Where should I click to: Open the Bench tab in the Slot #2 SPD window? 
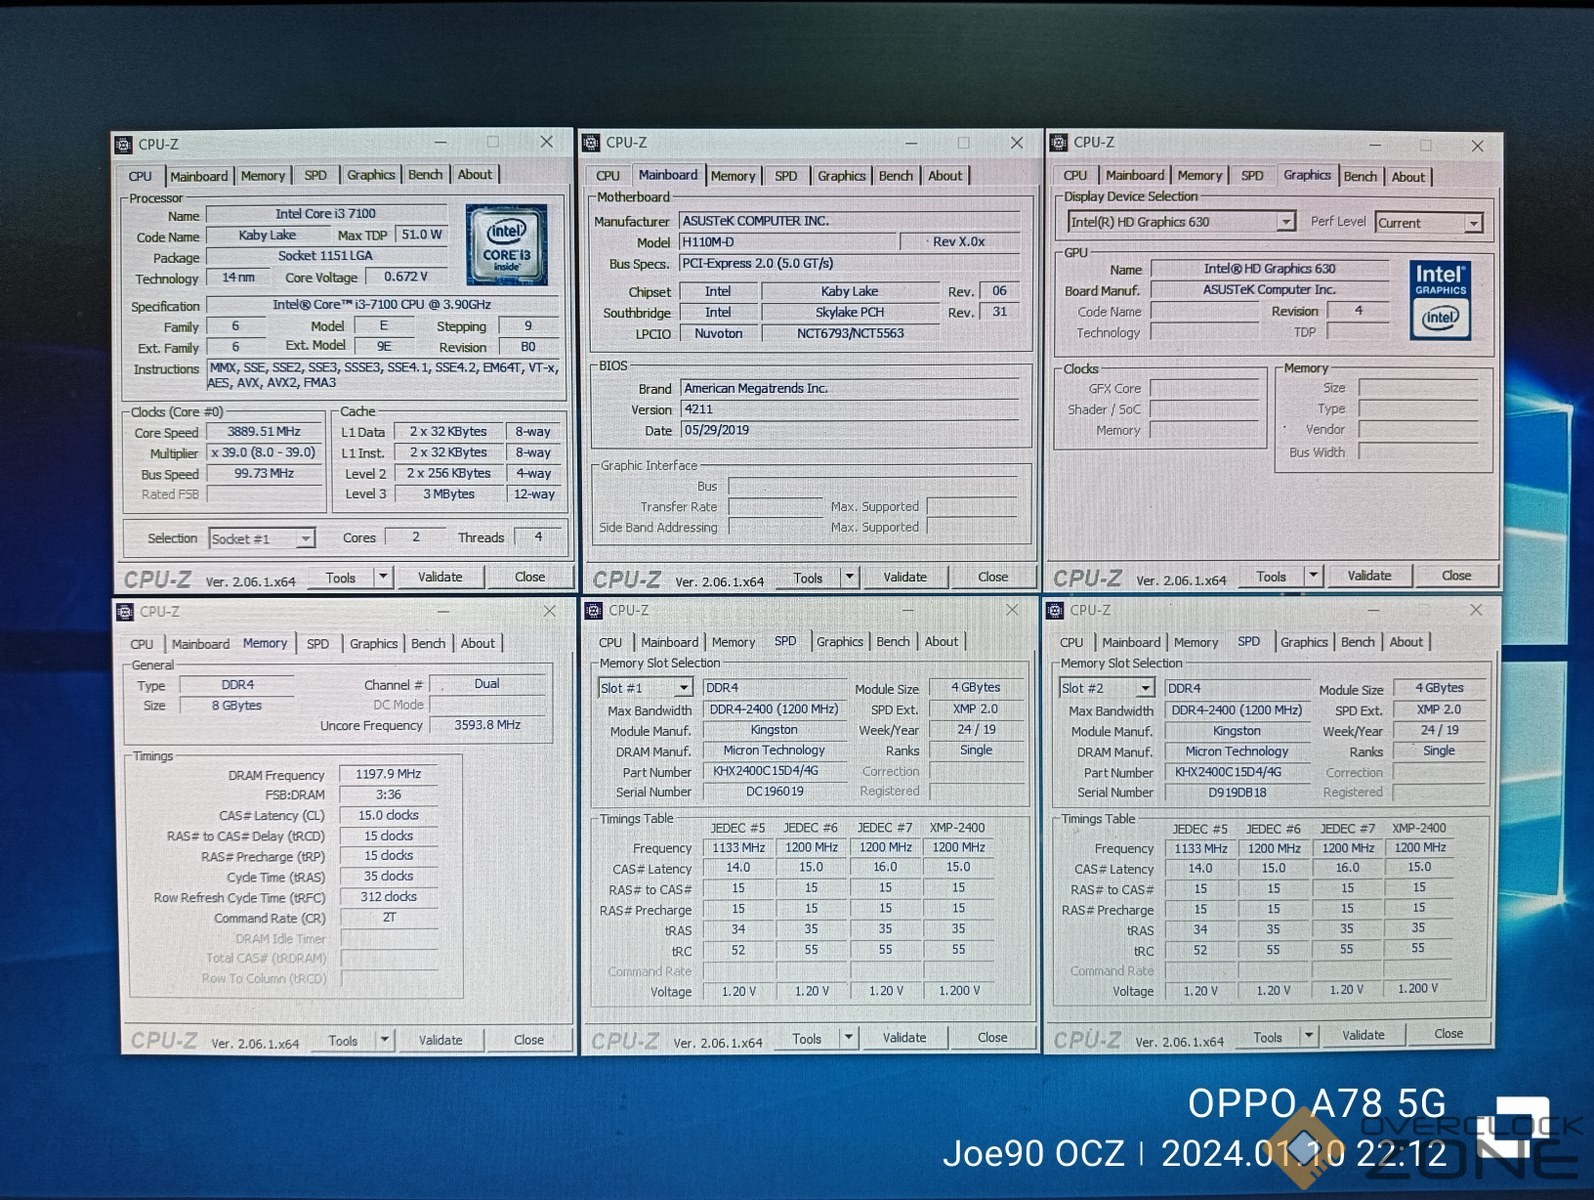click(1358, 642)
